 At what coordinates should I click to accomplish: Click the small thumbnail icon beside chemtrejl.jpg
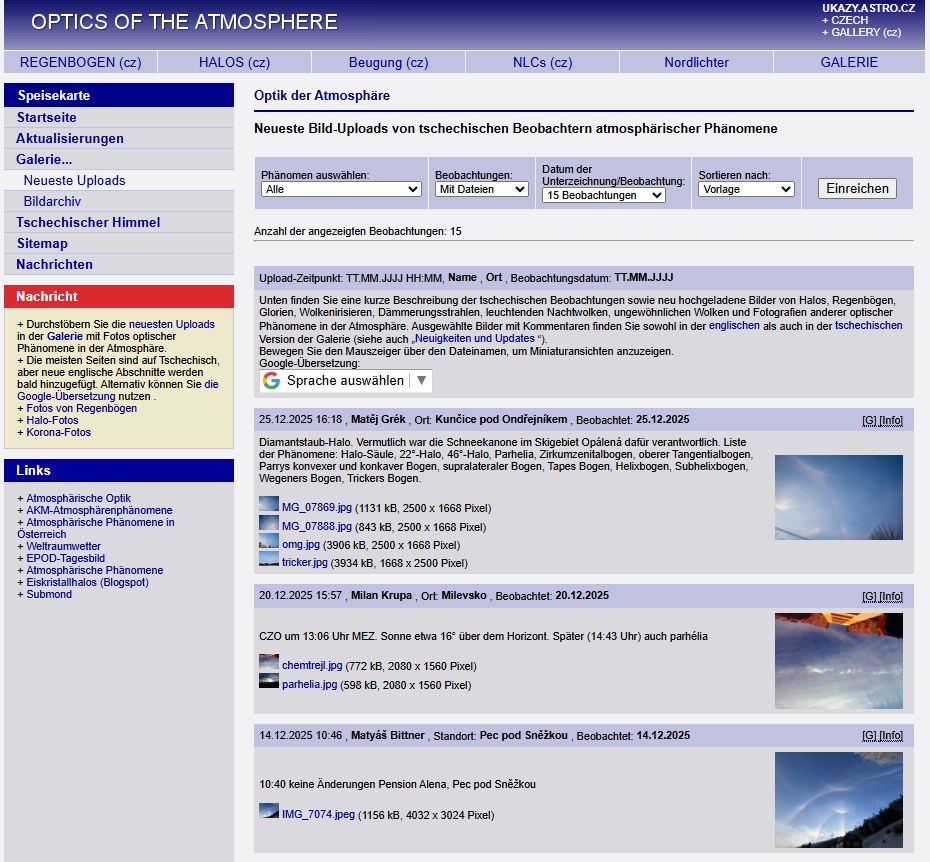(x=268, y=663)
